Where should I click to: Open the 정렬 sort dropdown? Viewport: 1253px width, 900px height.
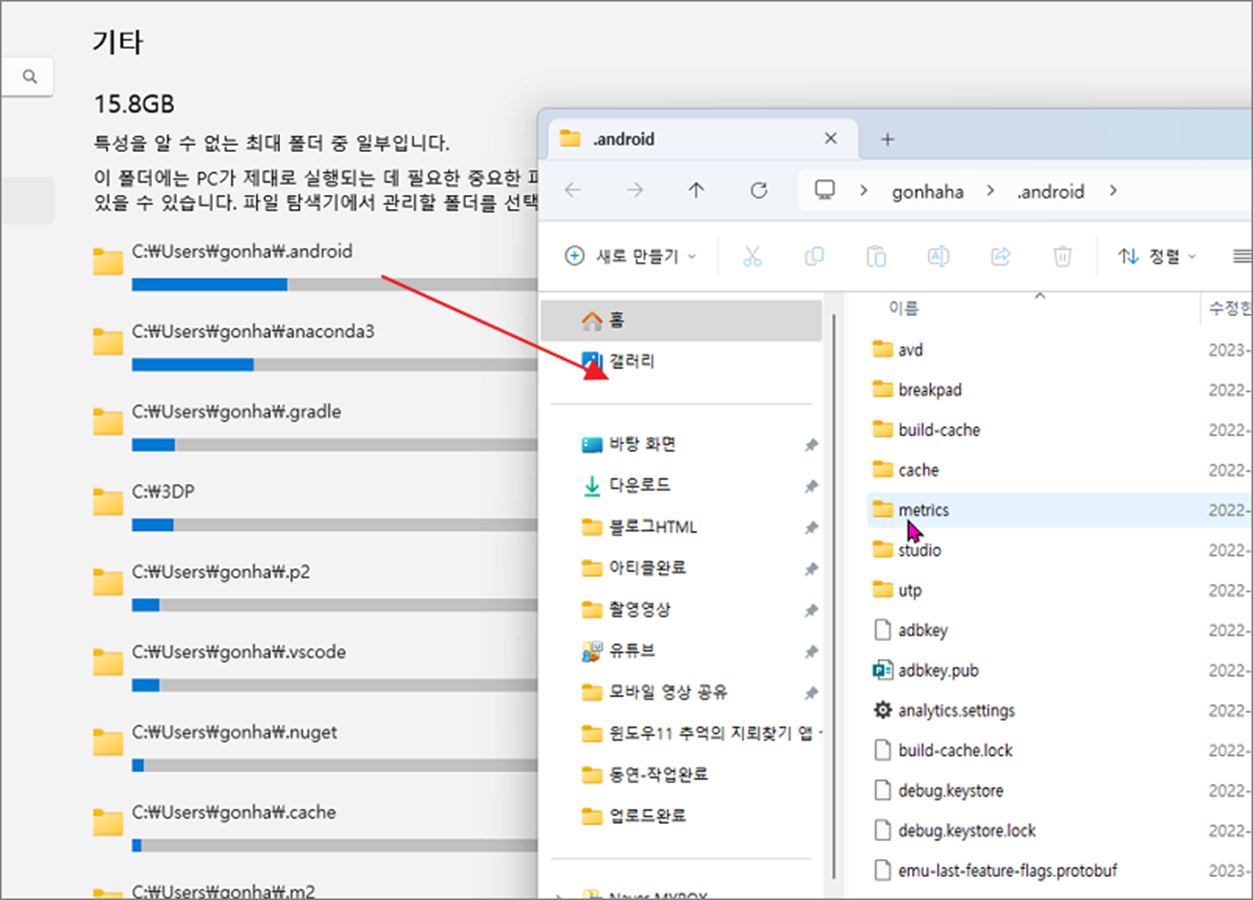(1158, 257)
